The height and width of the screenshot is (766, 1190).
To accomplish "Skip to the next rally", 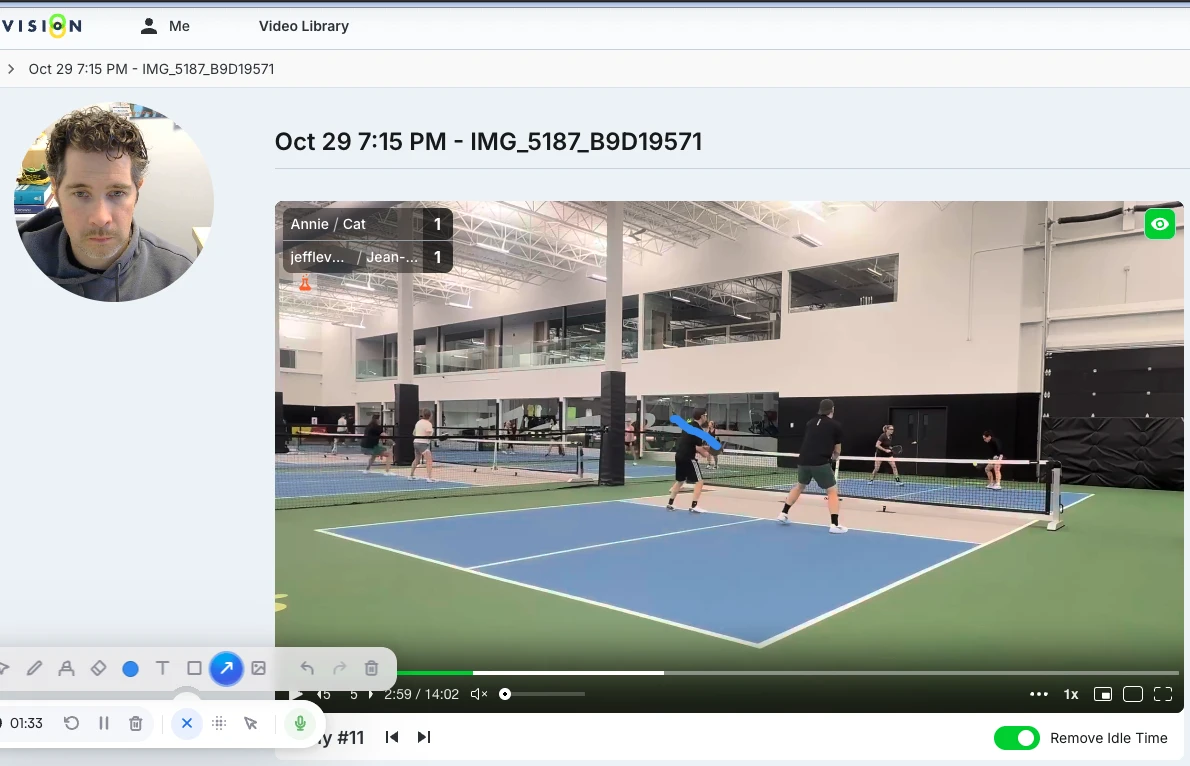I will pyautogui.click(x=423, y=737).
